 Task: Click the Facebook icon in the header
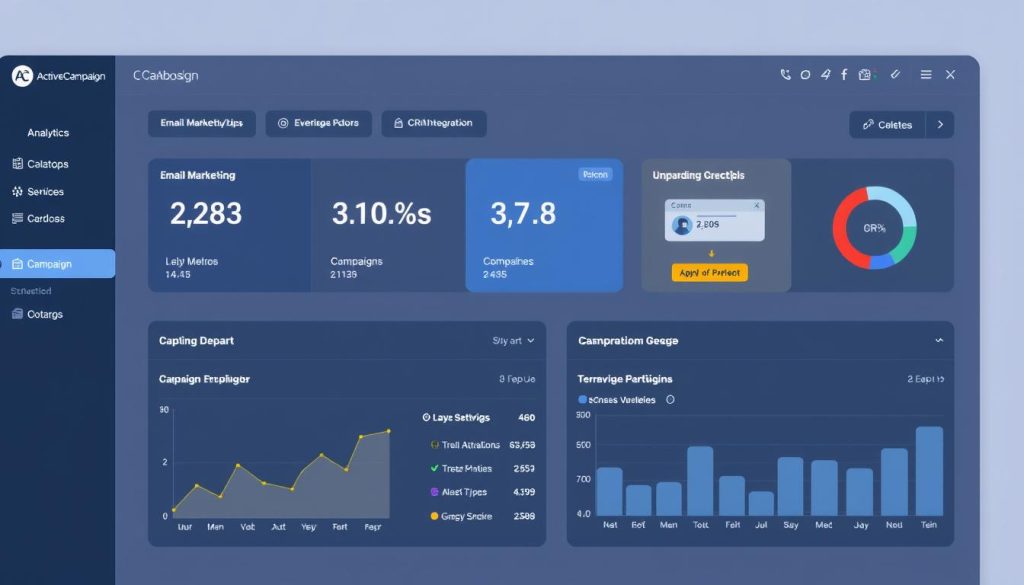point(845,74)
